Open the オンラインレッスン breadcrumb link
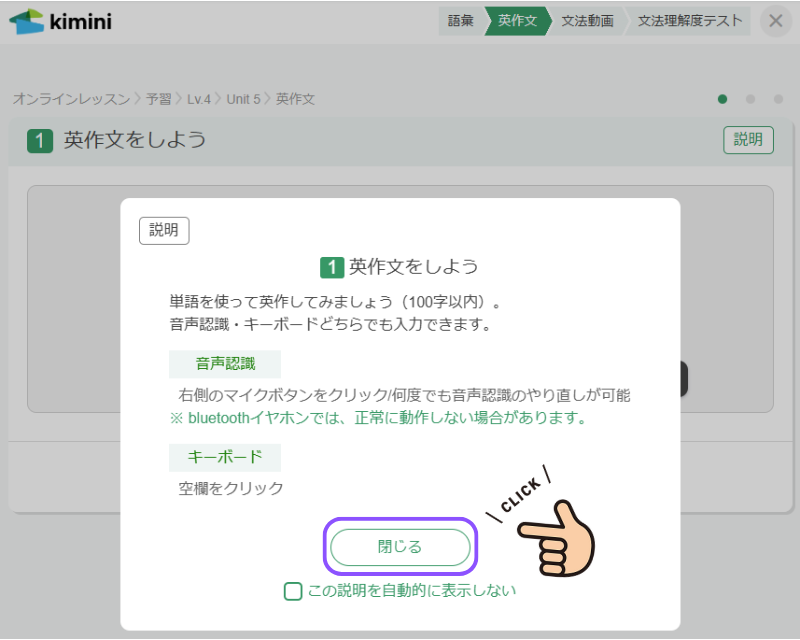This screenshot has width=800, height=640. 72,99
